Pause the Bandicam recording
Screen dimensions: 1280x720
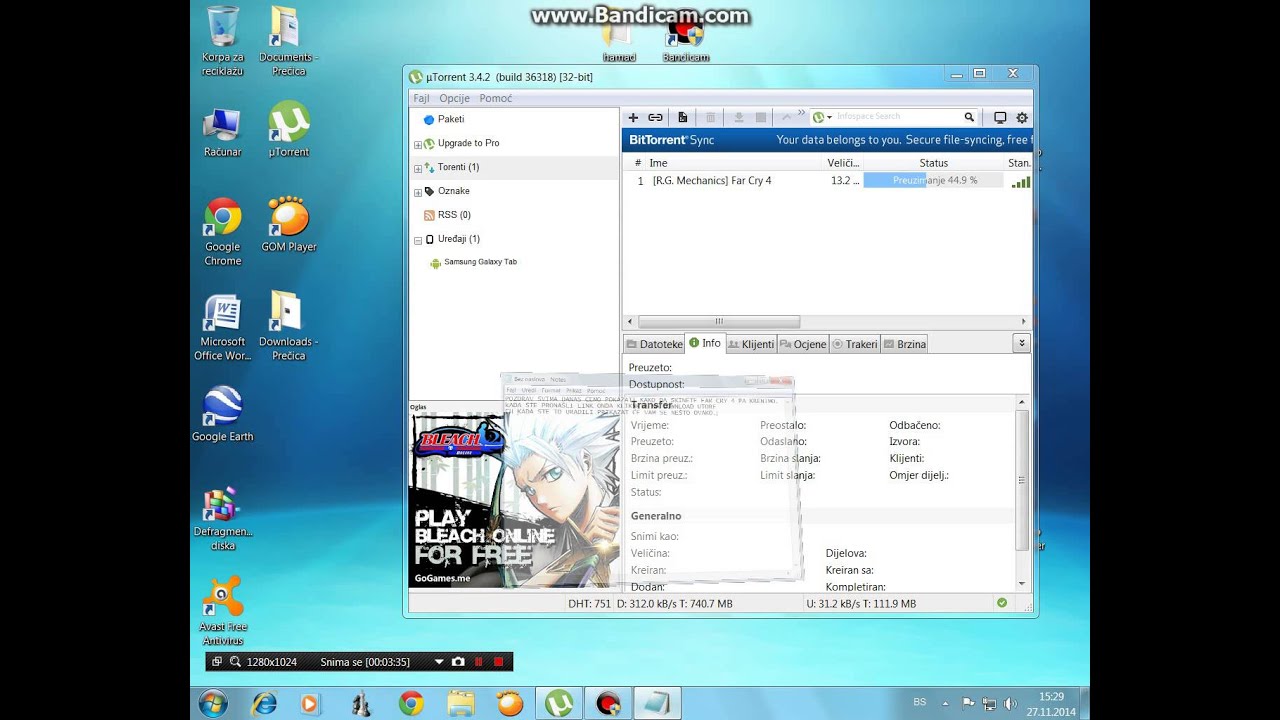pos(478,662)
